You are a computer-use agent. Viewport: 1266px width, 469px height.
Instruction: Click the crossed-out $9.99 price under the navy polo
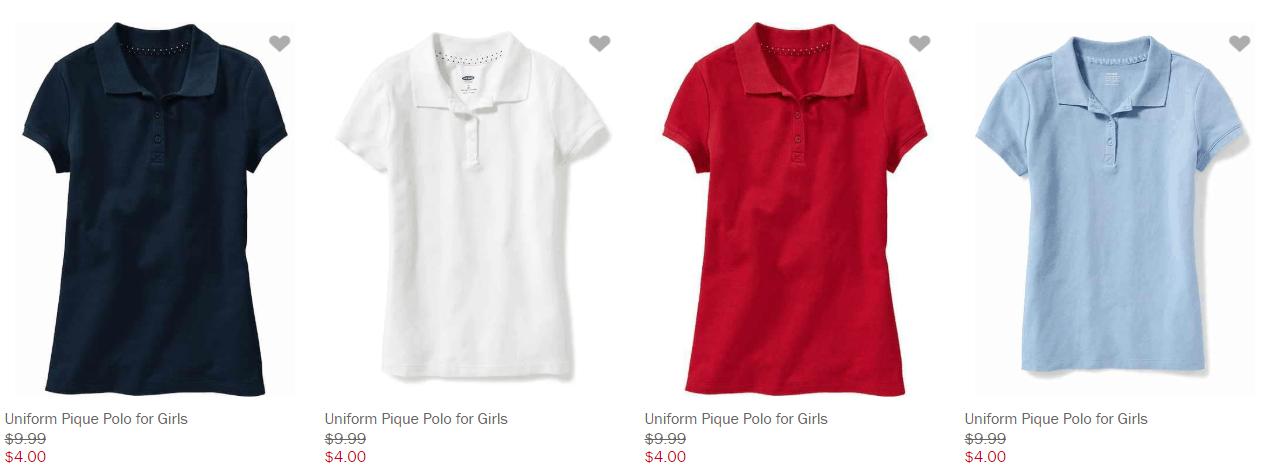(25, 439)
